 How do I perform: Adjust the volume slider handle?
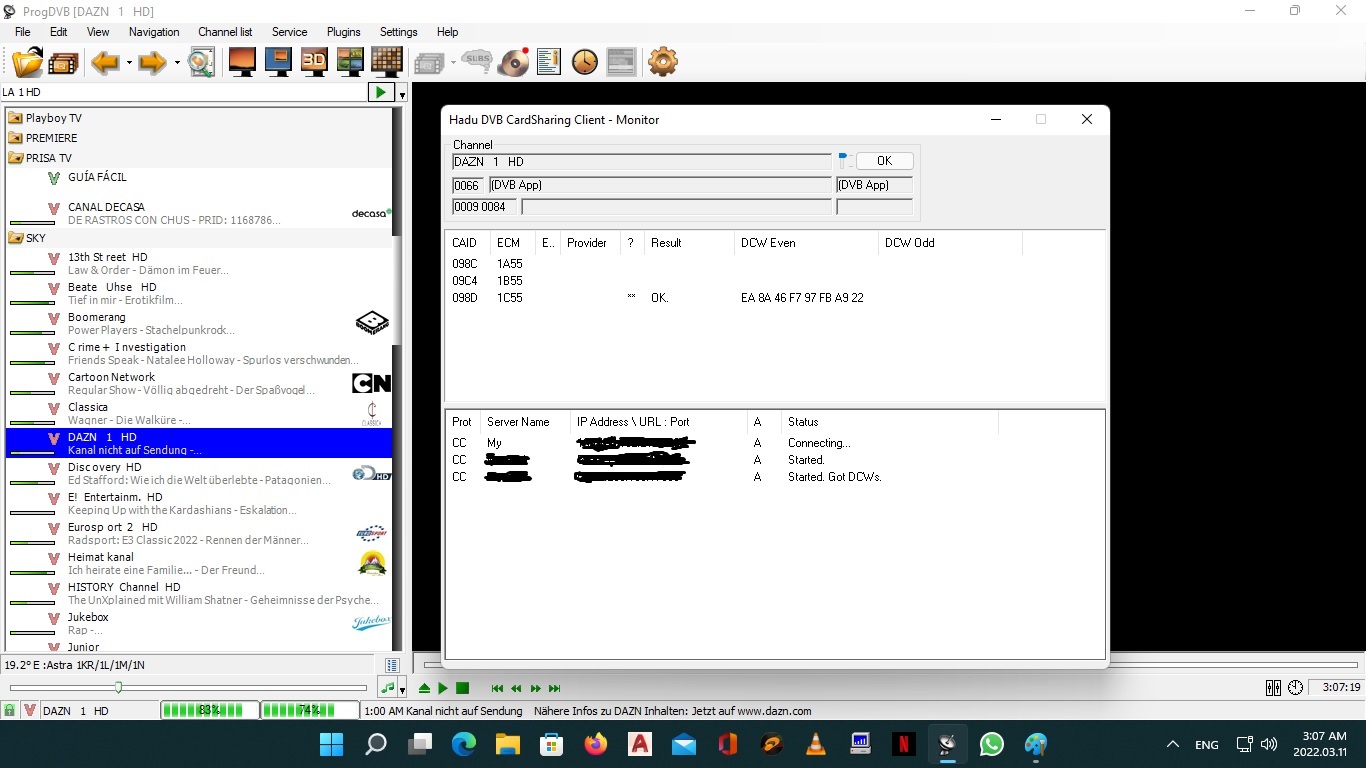pyautogui.click(x=119, y=687)
